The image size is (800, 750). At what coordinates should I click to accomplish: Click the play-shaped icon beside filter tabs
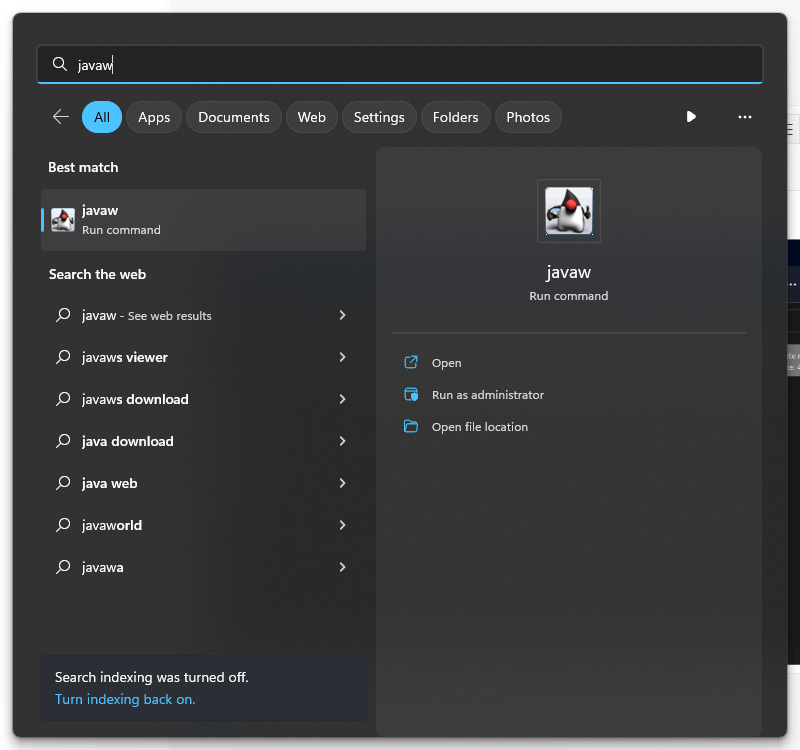pos(691,117)
